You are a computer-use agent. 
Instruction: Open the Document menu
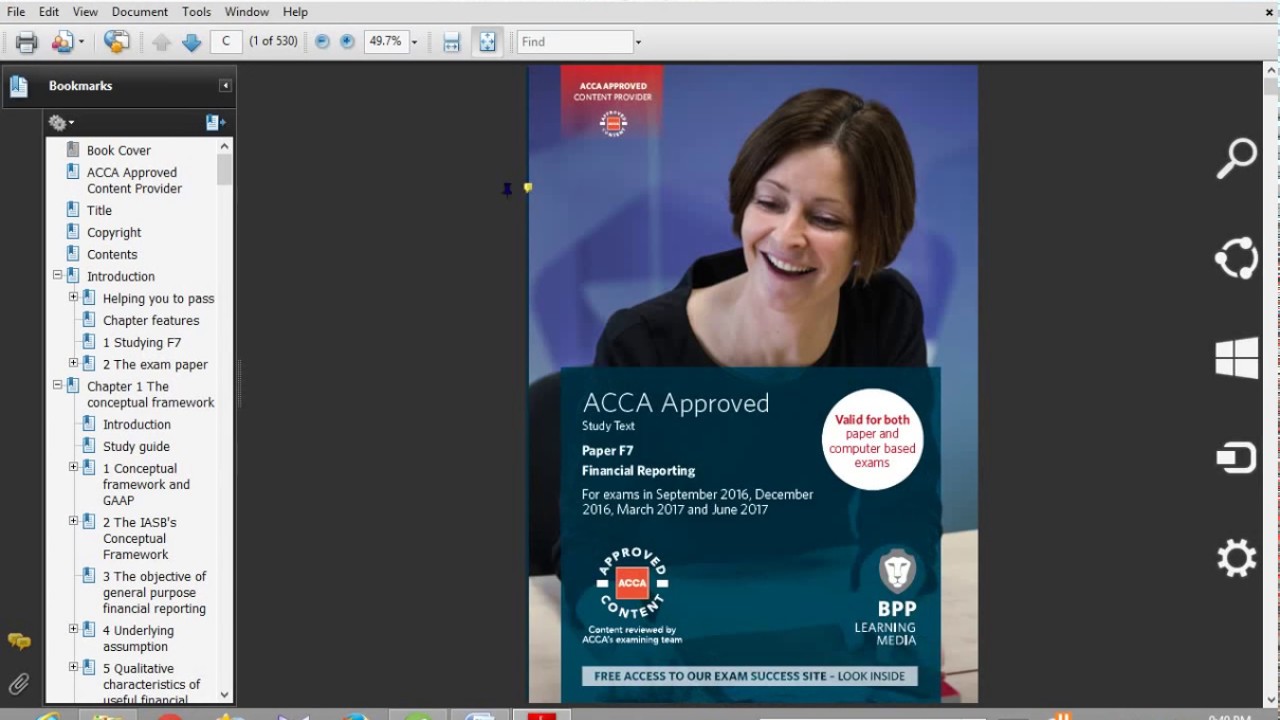click(140, 12)
